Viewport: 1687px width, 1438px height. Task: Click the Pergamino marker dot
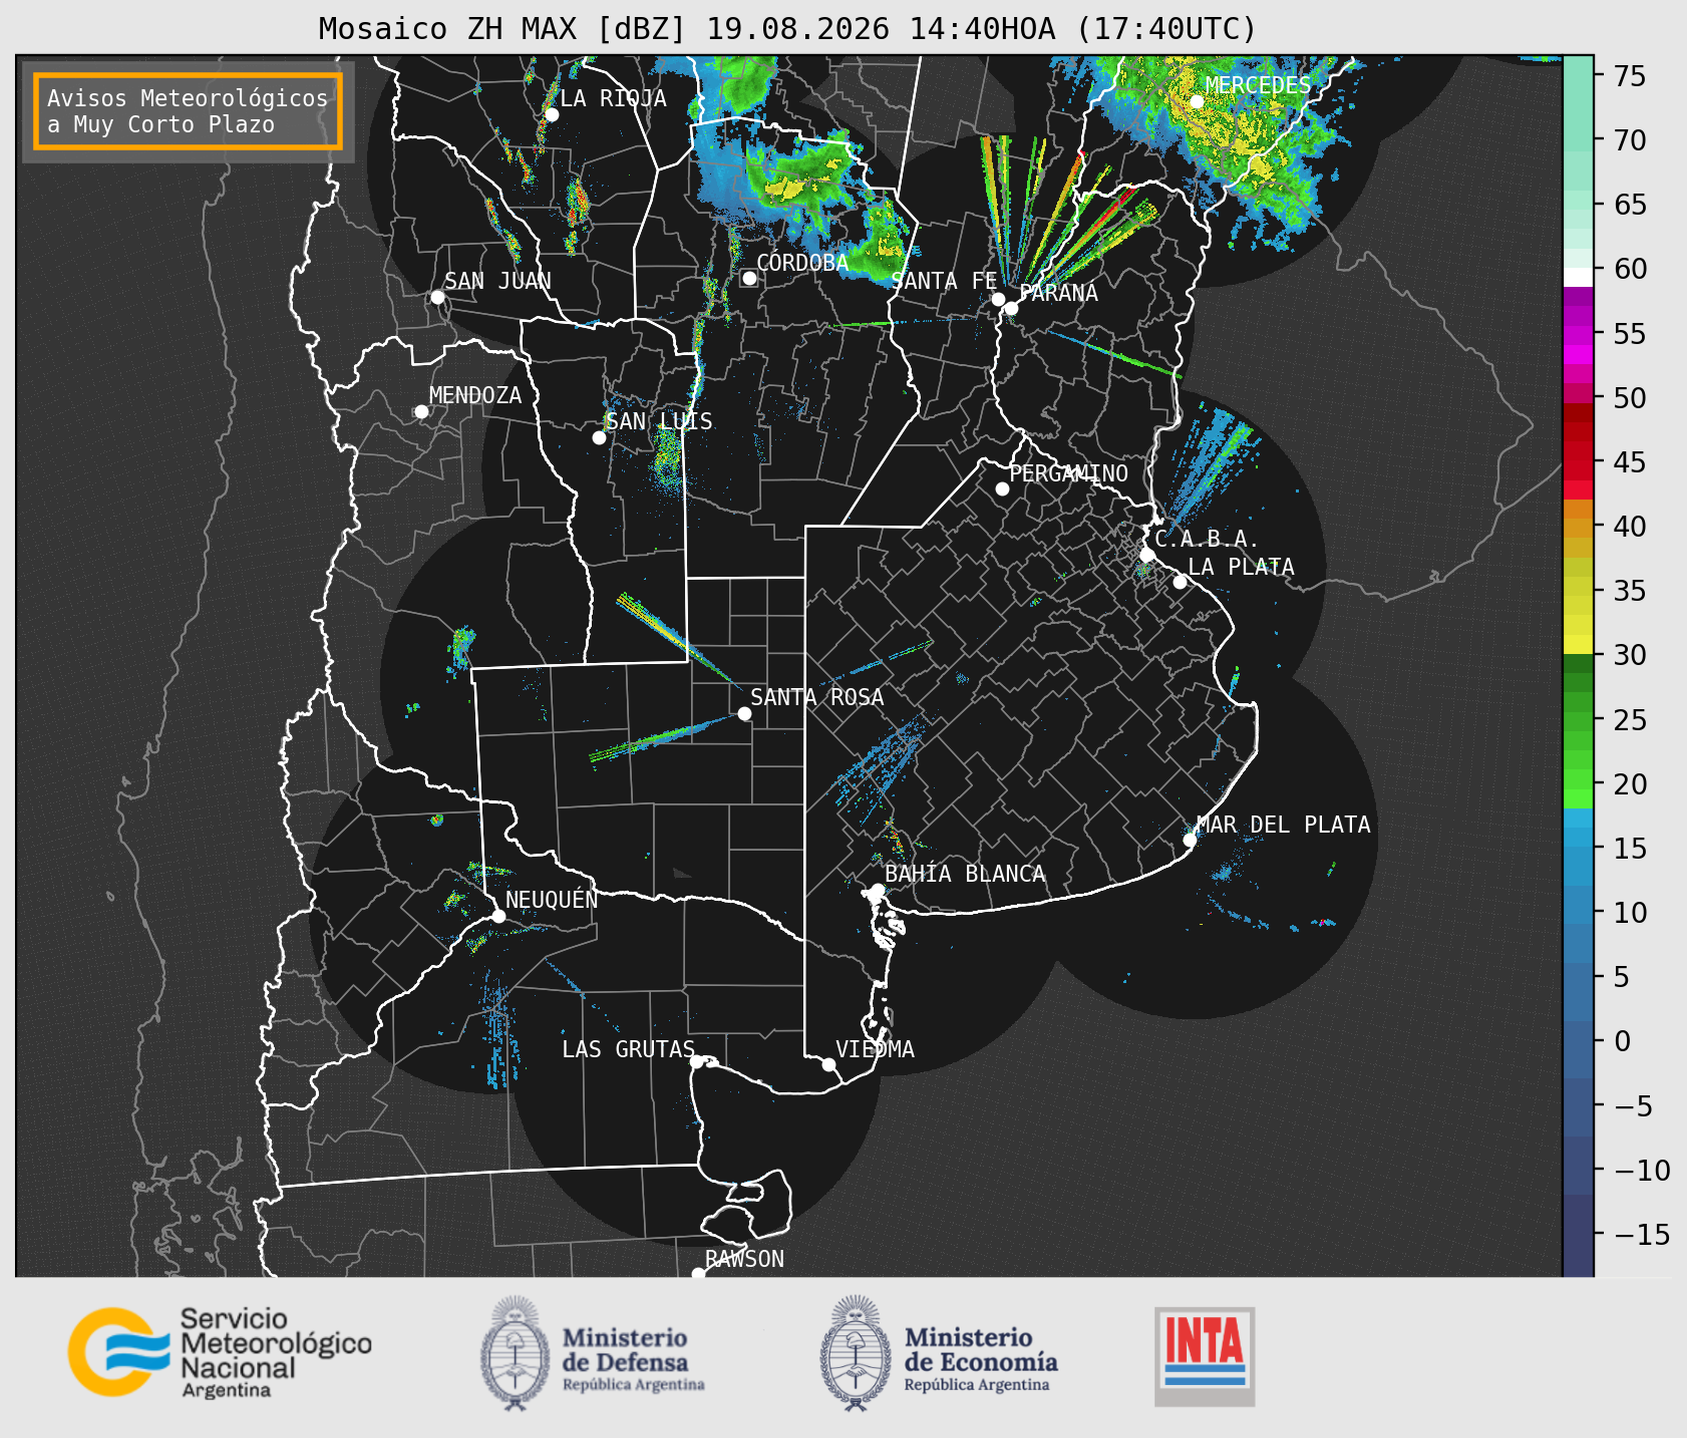click(x=1002, y=489)
